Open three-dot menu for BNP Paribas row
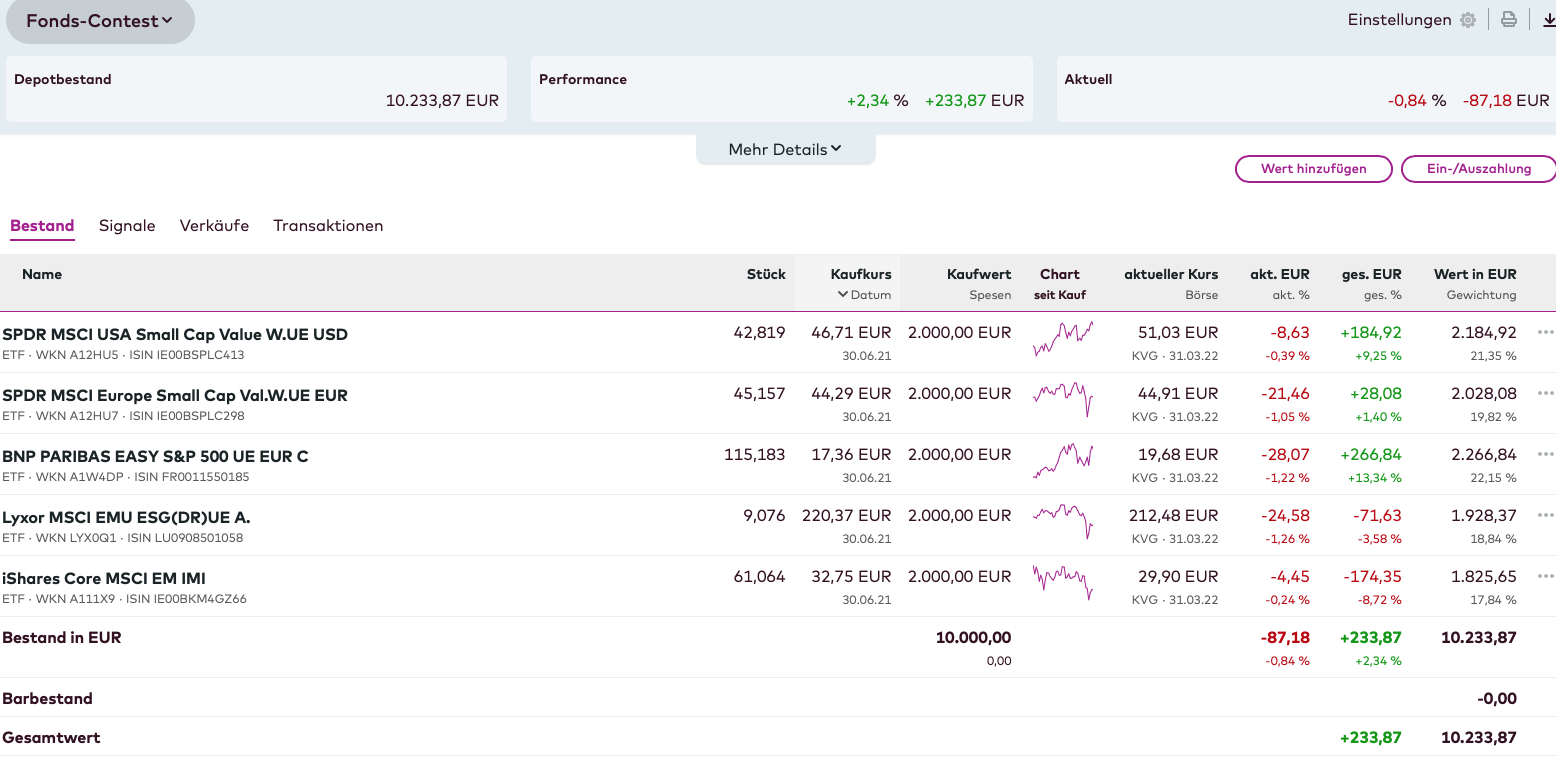 pyautogui.click(x=1545, y=455)
